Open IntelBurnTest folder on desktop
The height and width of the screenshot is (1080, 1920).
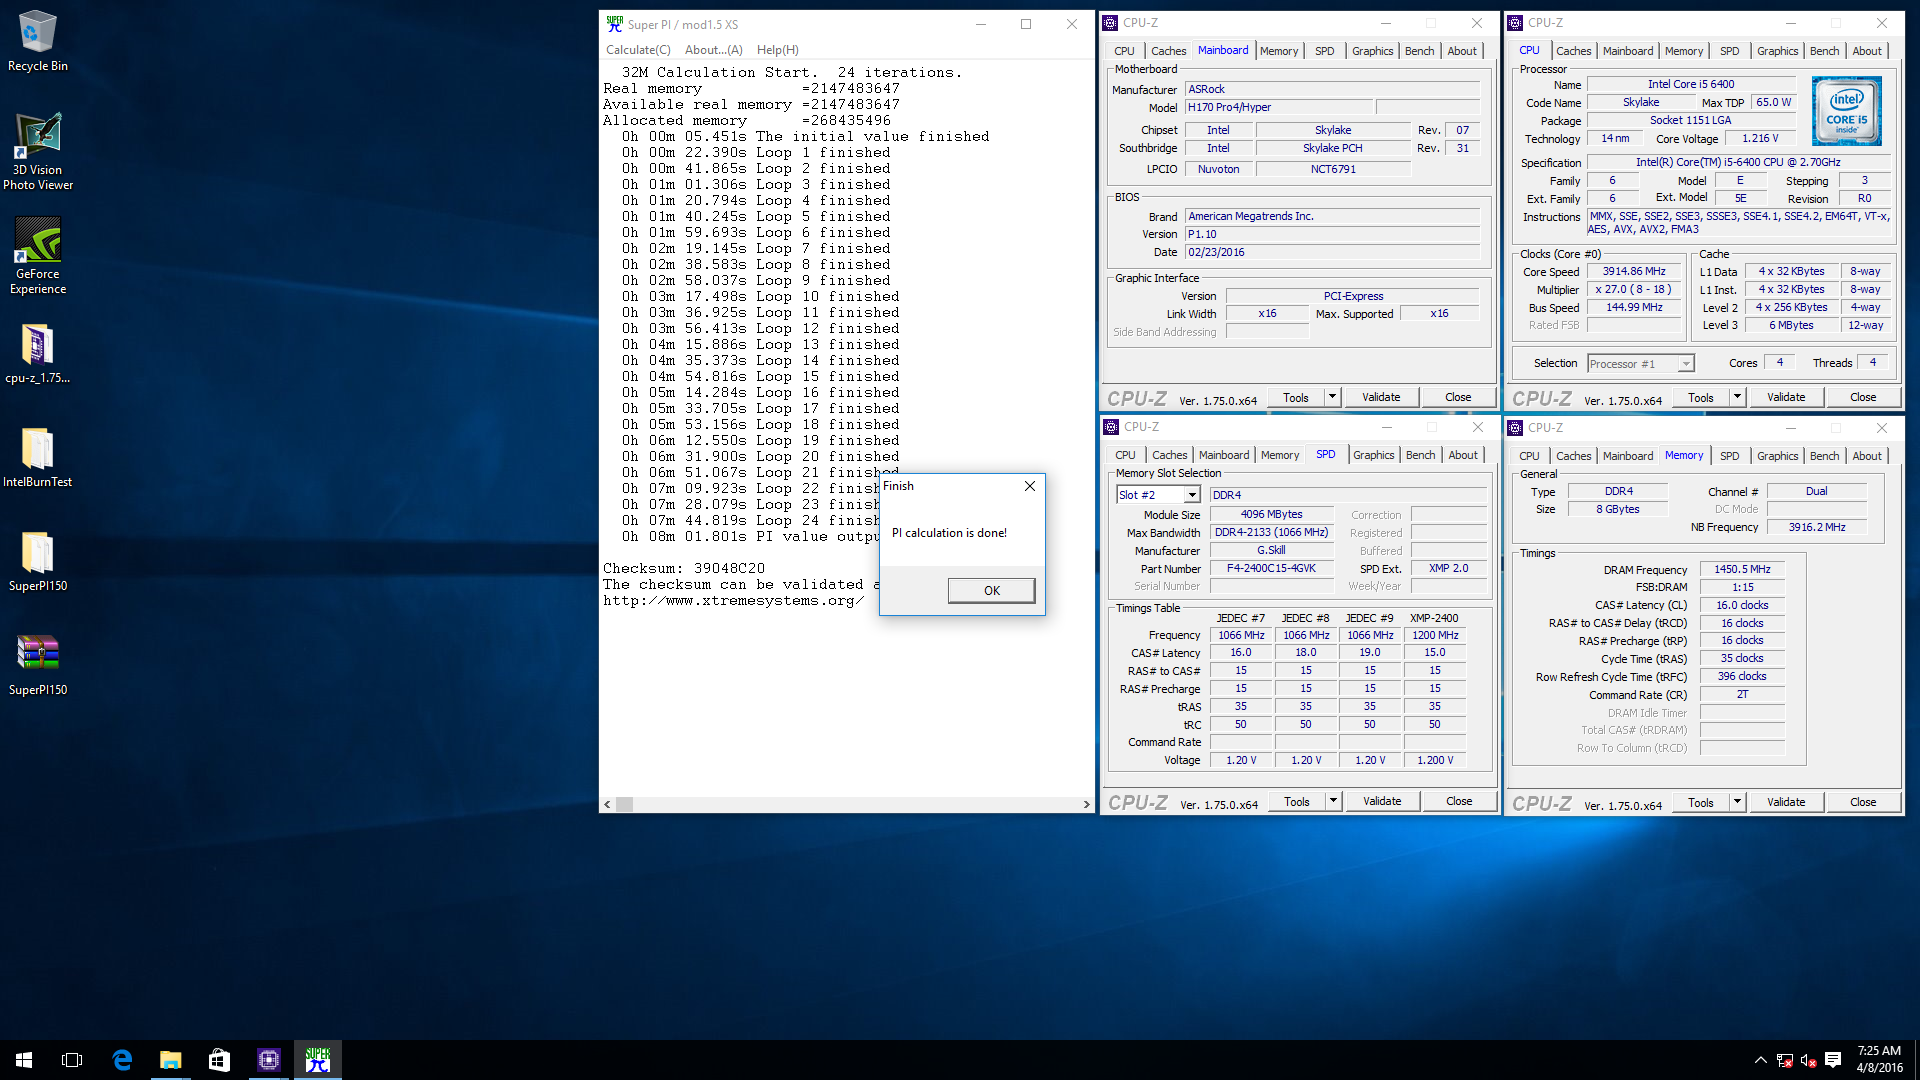tap(38, 458)
